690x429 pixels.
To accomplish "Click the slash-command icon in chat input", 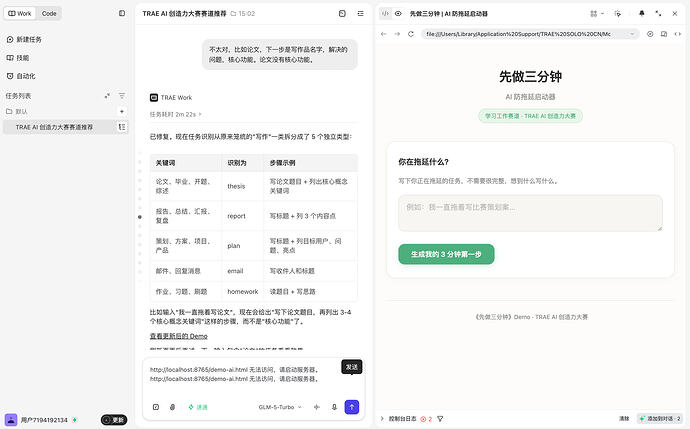I will [x=156, y=407].
